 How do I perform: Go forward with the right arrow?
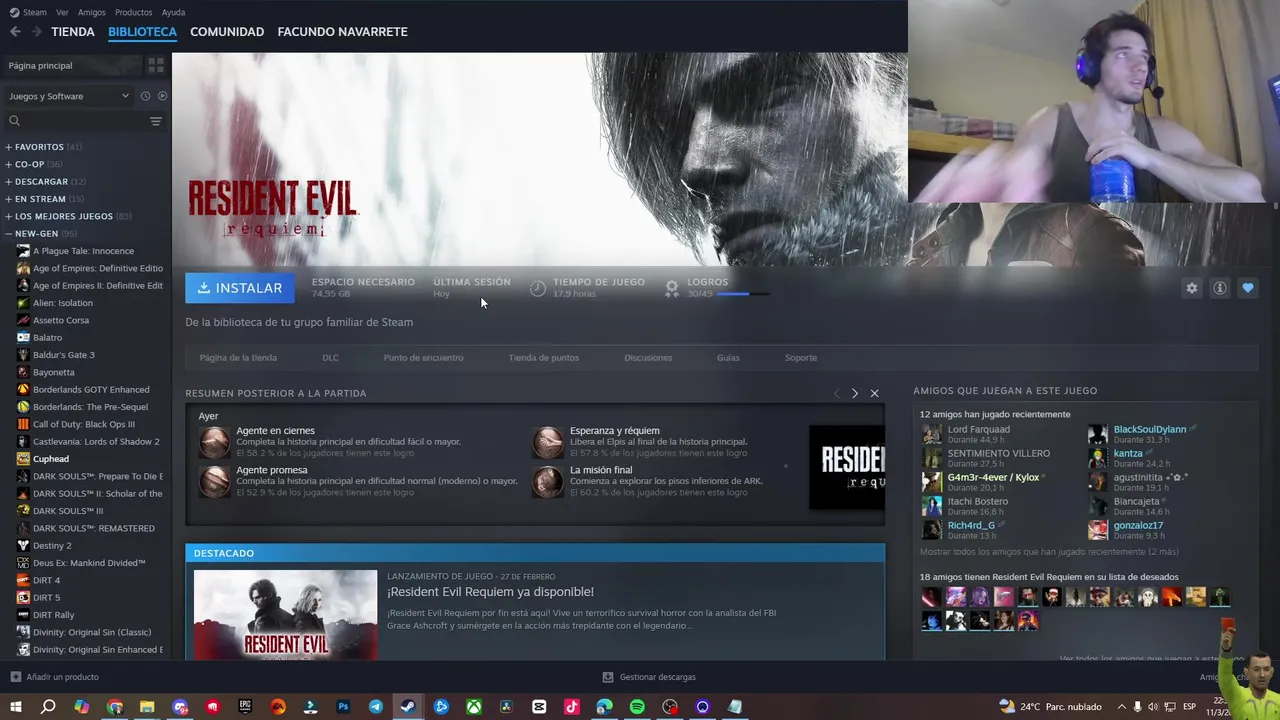(36, 32)
